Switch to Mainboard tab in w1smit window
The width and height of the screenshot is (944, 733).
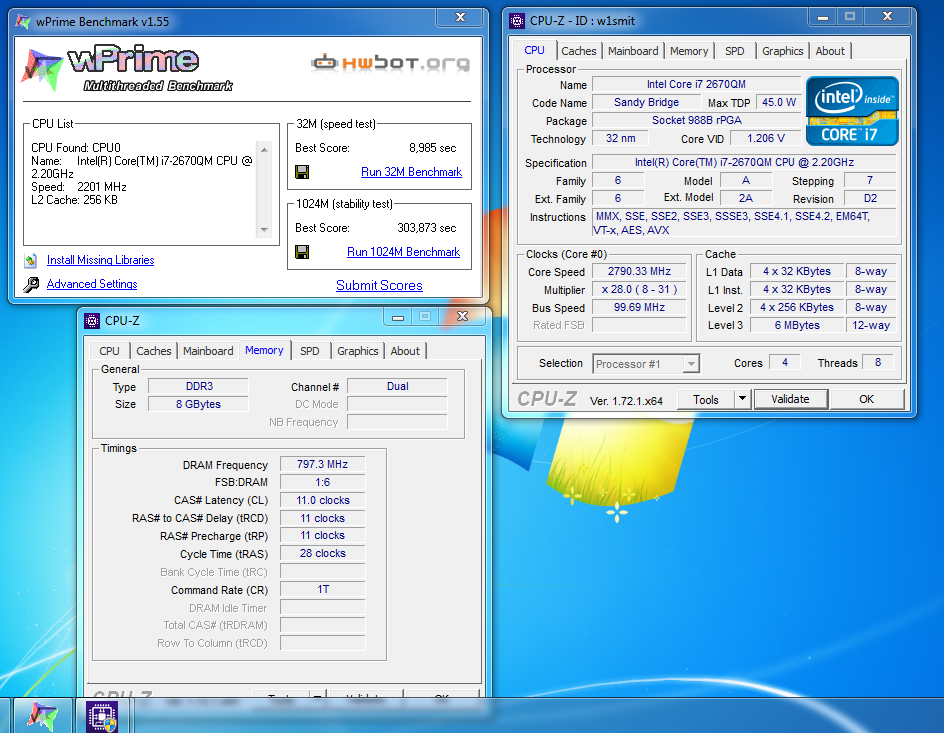point(633,51)
